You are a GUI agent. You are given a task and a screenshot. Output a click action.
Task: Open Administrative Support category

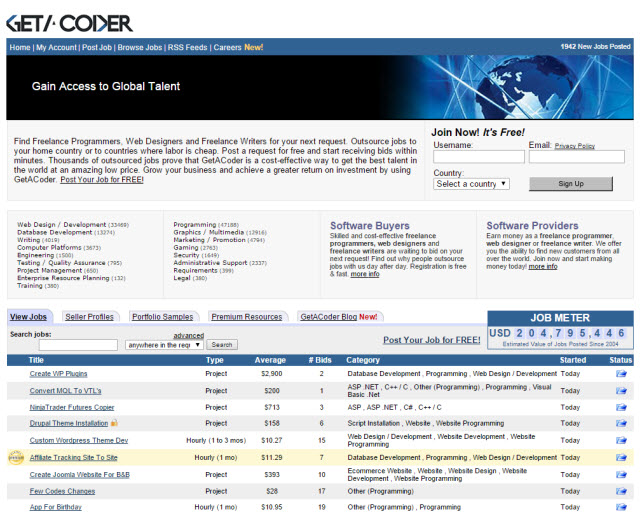tap(210, 263)
